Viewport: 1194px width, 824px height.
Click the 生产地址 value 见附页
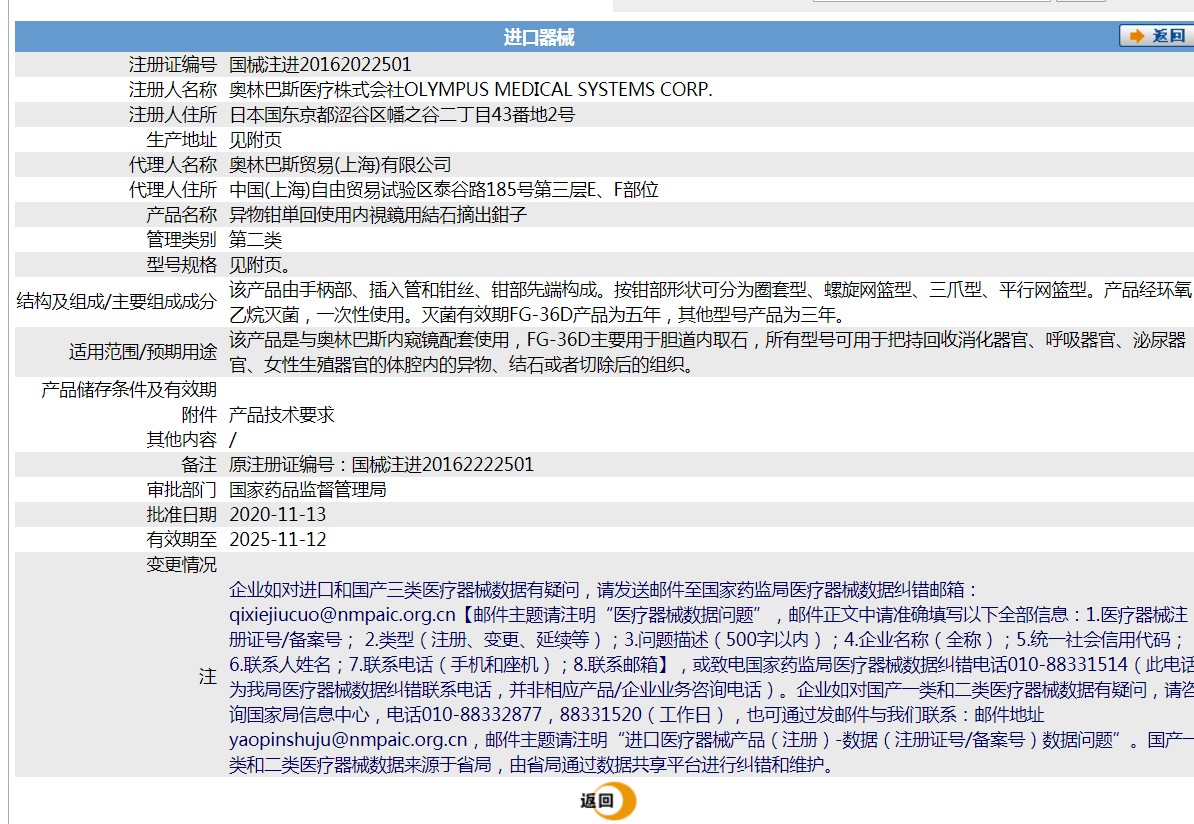[255, 140]
